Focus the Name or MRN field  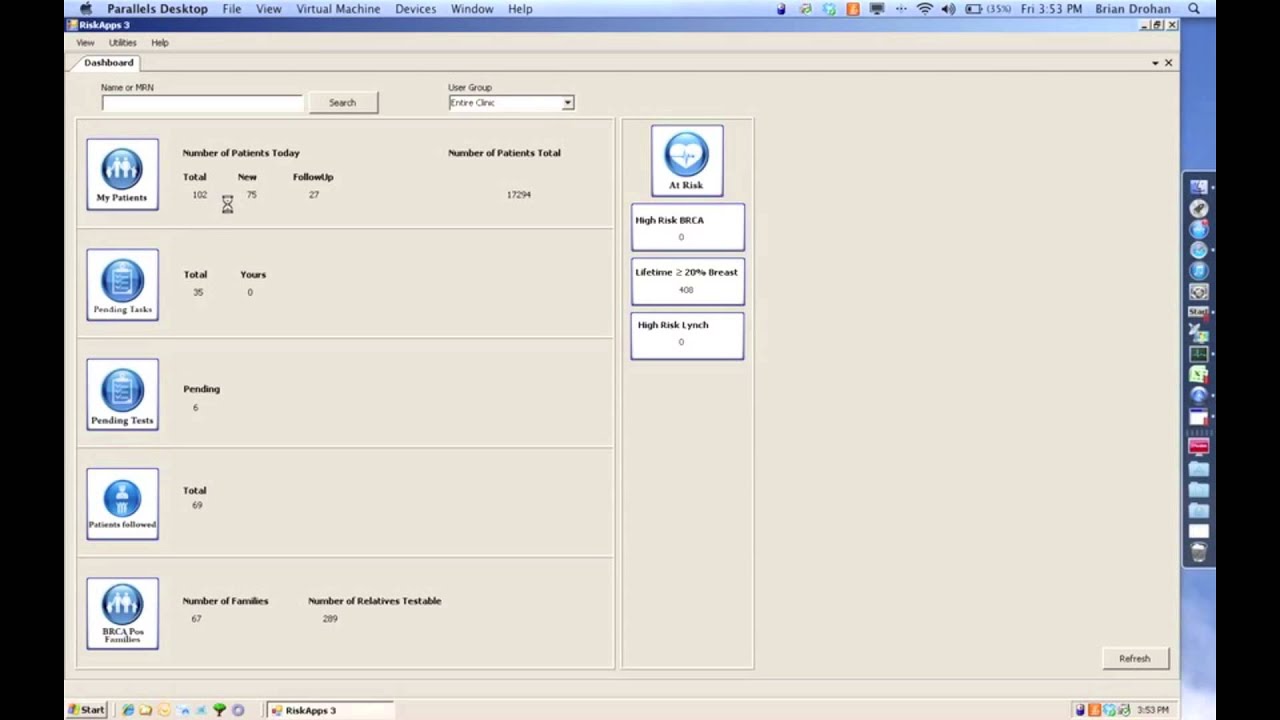(x=202, y=103)
